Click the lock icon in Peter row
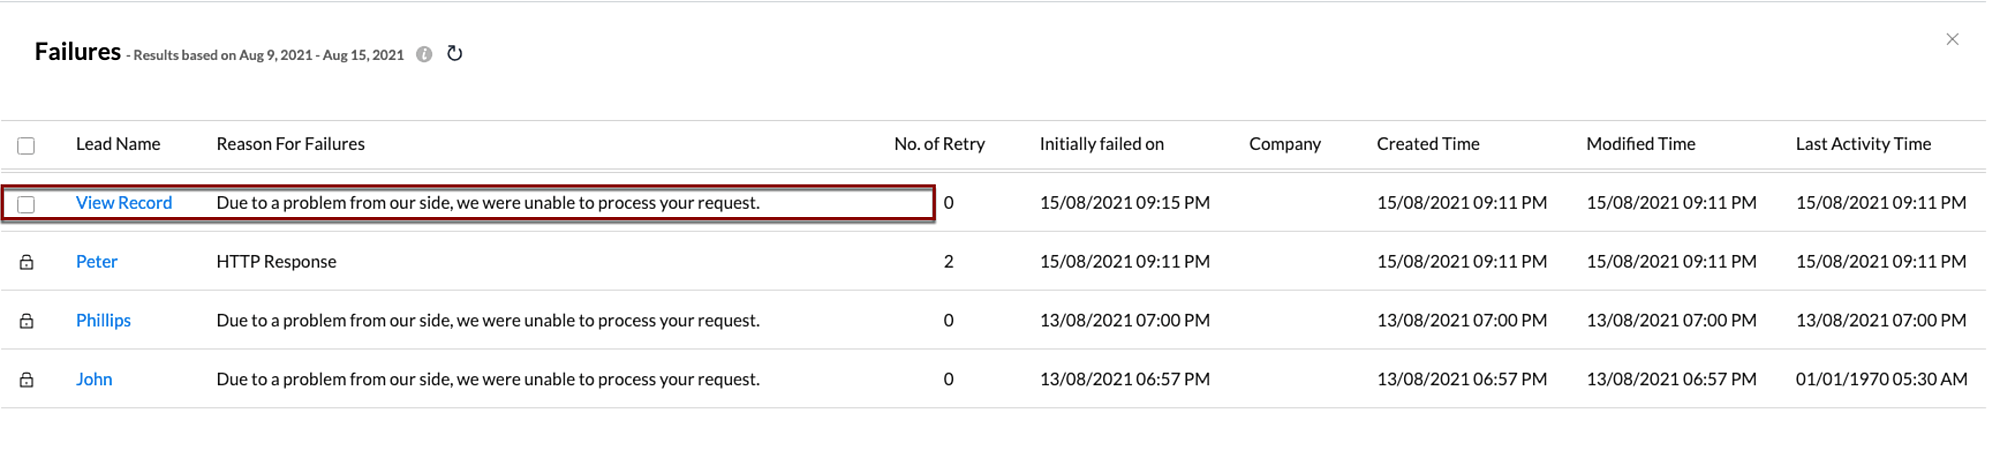Image resolution: width=2000 pixels, height=458 pixels. (27, 262)
